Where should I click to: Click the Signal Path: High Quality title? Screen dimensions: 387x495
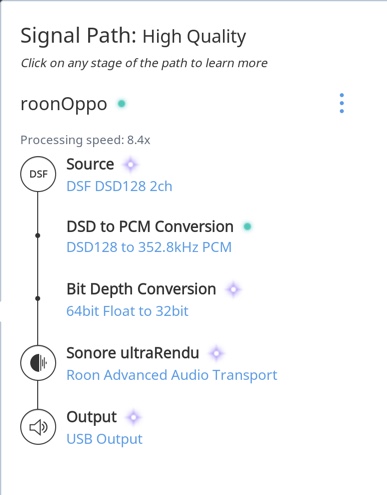[133, 36]
